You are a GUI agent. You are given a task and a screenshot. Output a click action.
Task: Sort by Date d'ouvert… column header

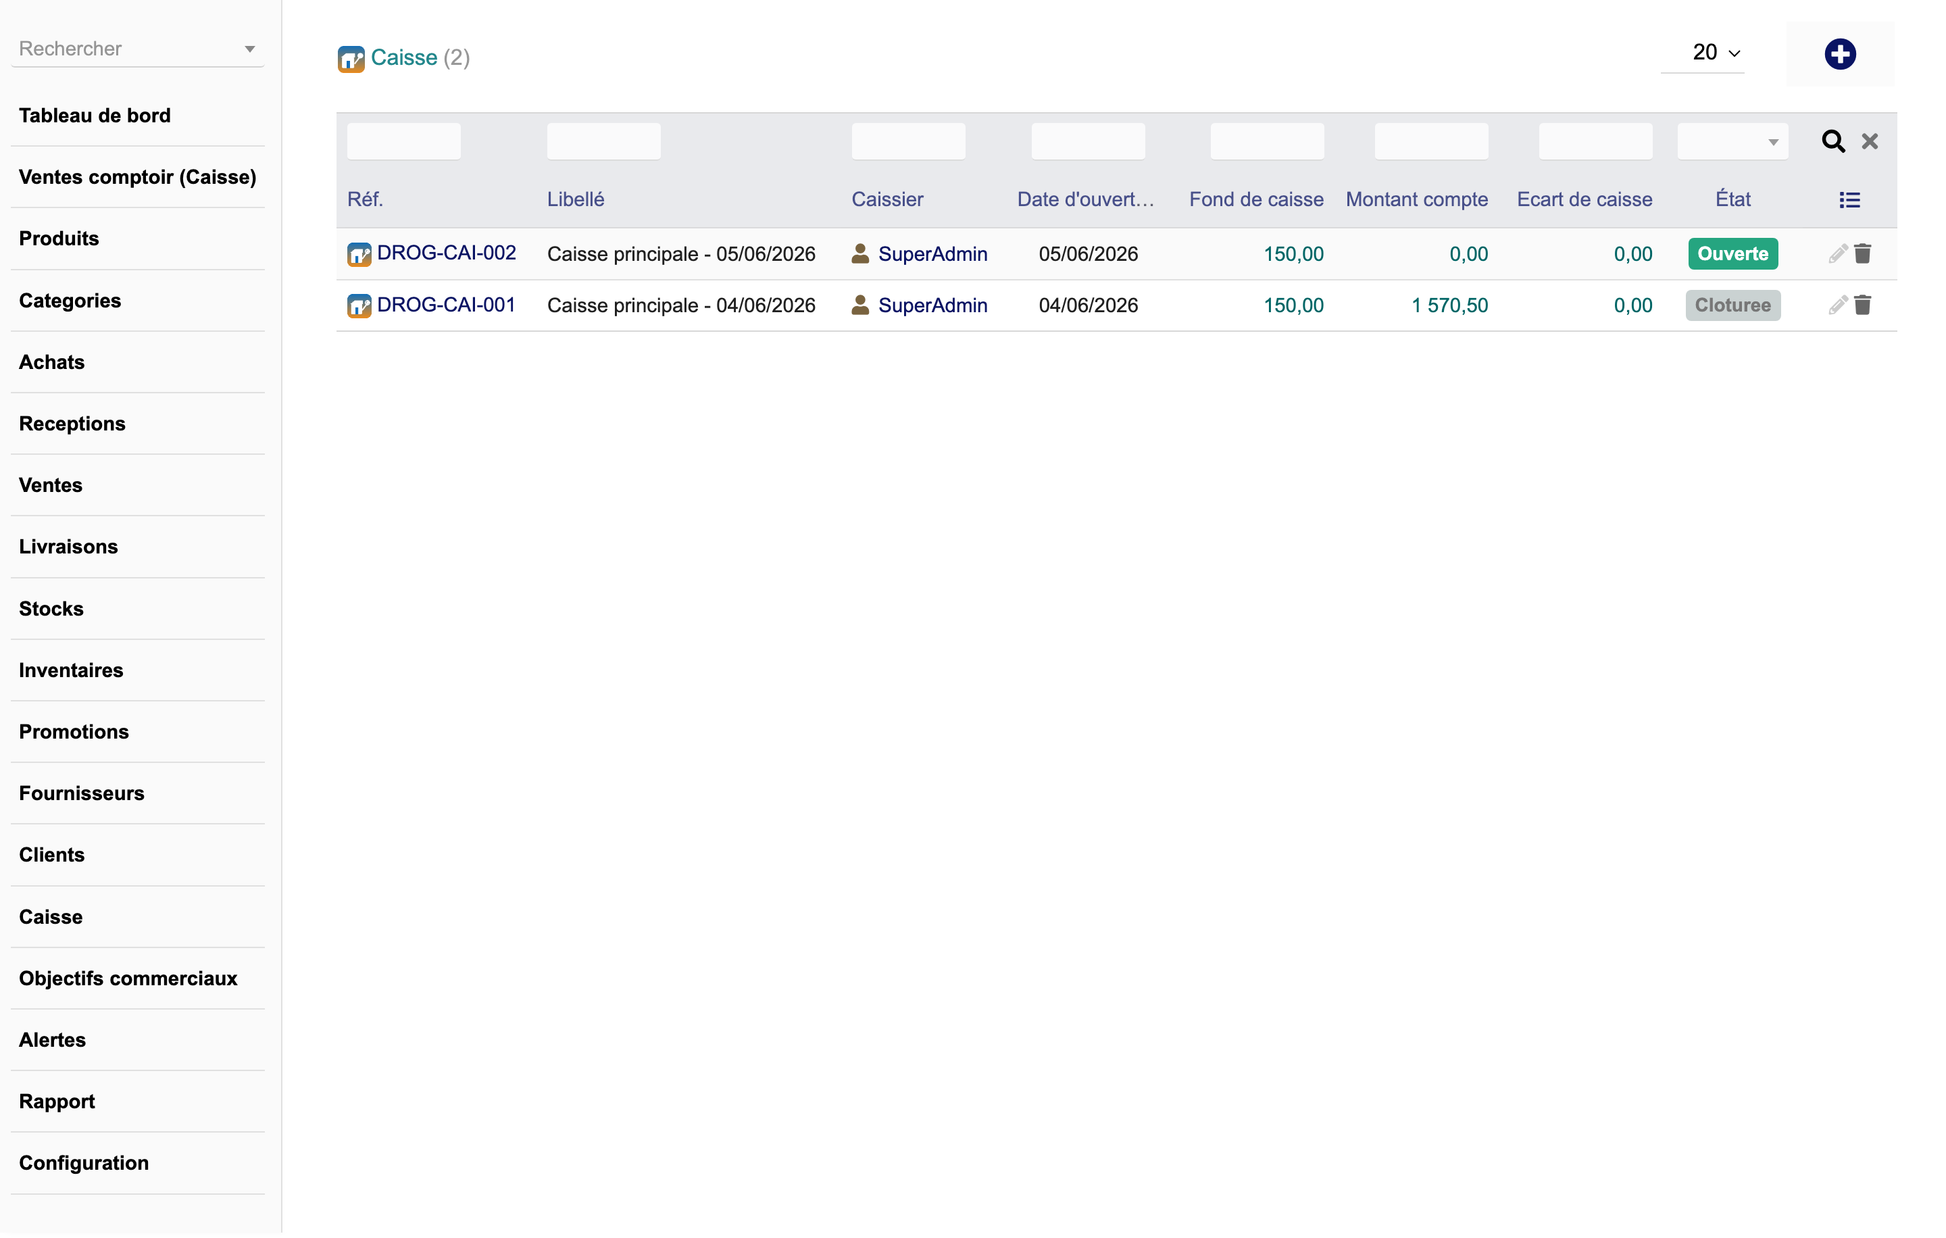(x=1085, y=199)
